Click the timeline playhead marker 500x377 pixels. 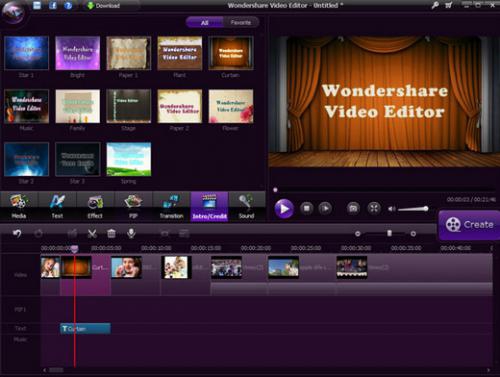click(x=75, y=248)
